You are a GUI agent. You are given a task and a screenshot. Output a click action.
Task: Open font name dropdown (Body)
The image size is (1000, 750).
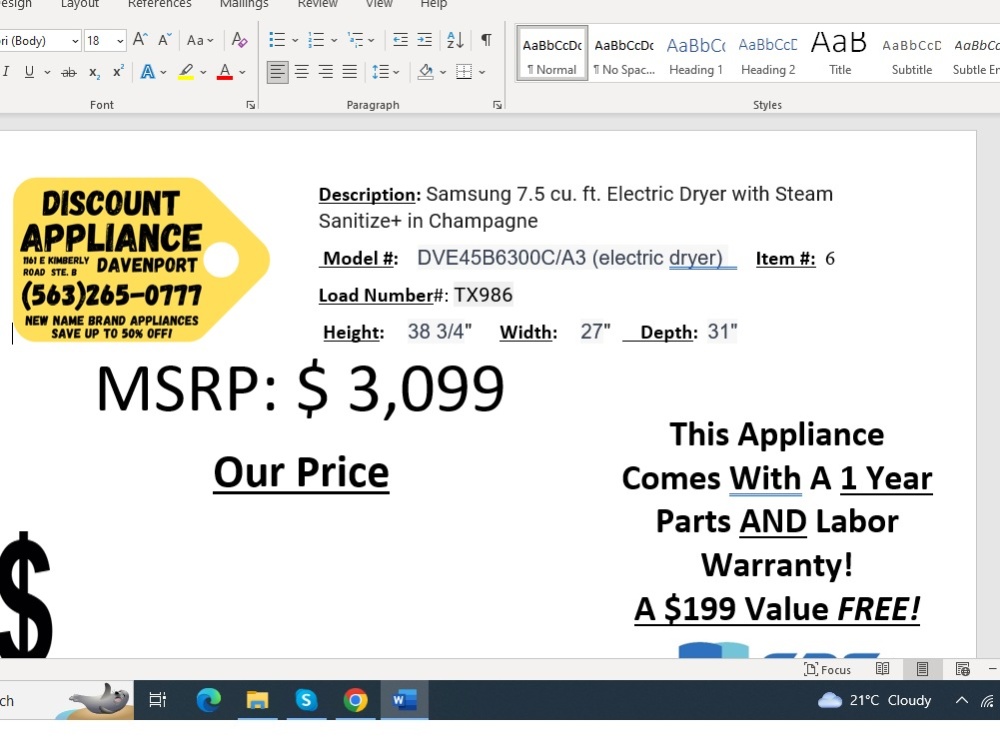75,41
